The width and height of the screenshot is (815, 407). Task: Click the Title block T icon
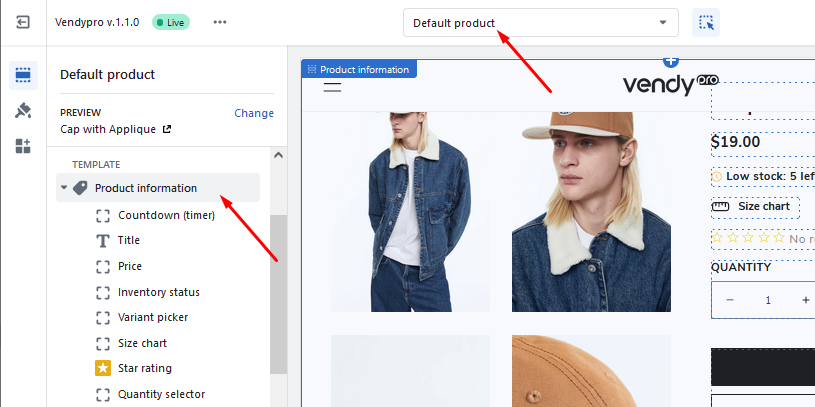tap(103, 241)
